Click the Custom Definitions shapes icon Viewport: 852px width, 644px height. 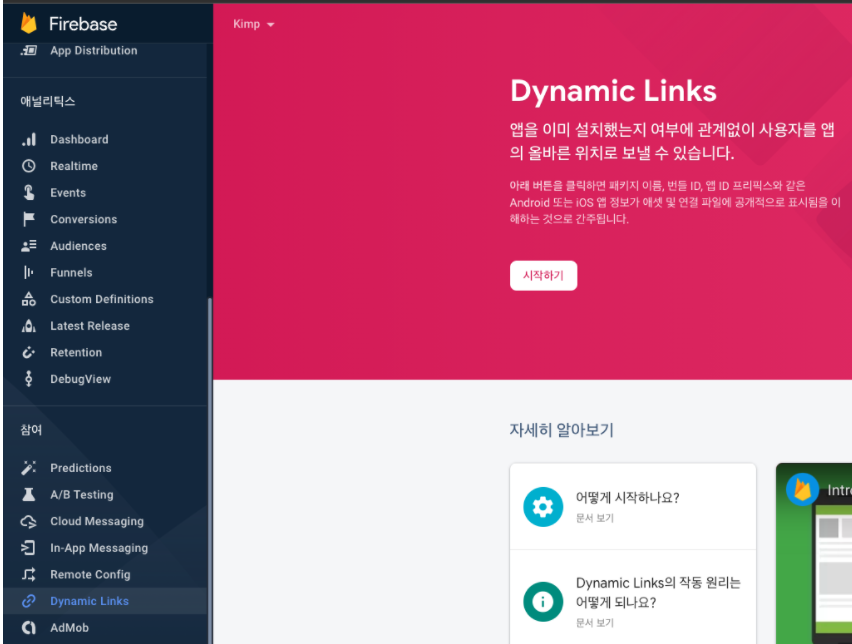[x=29, y=299]
